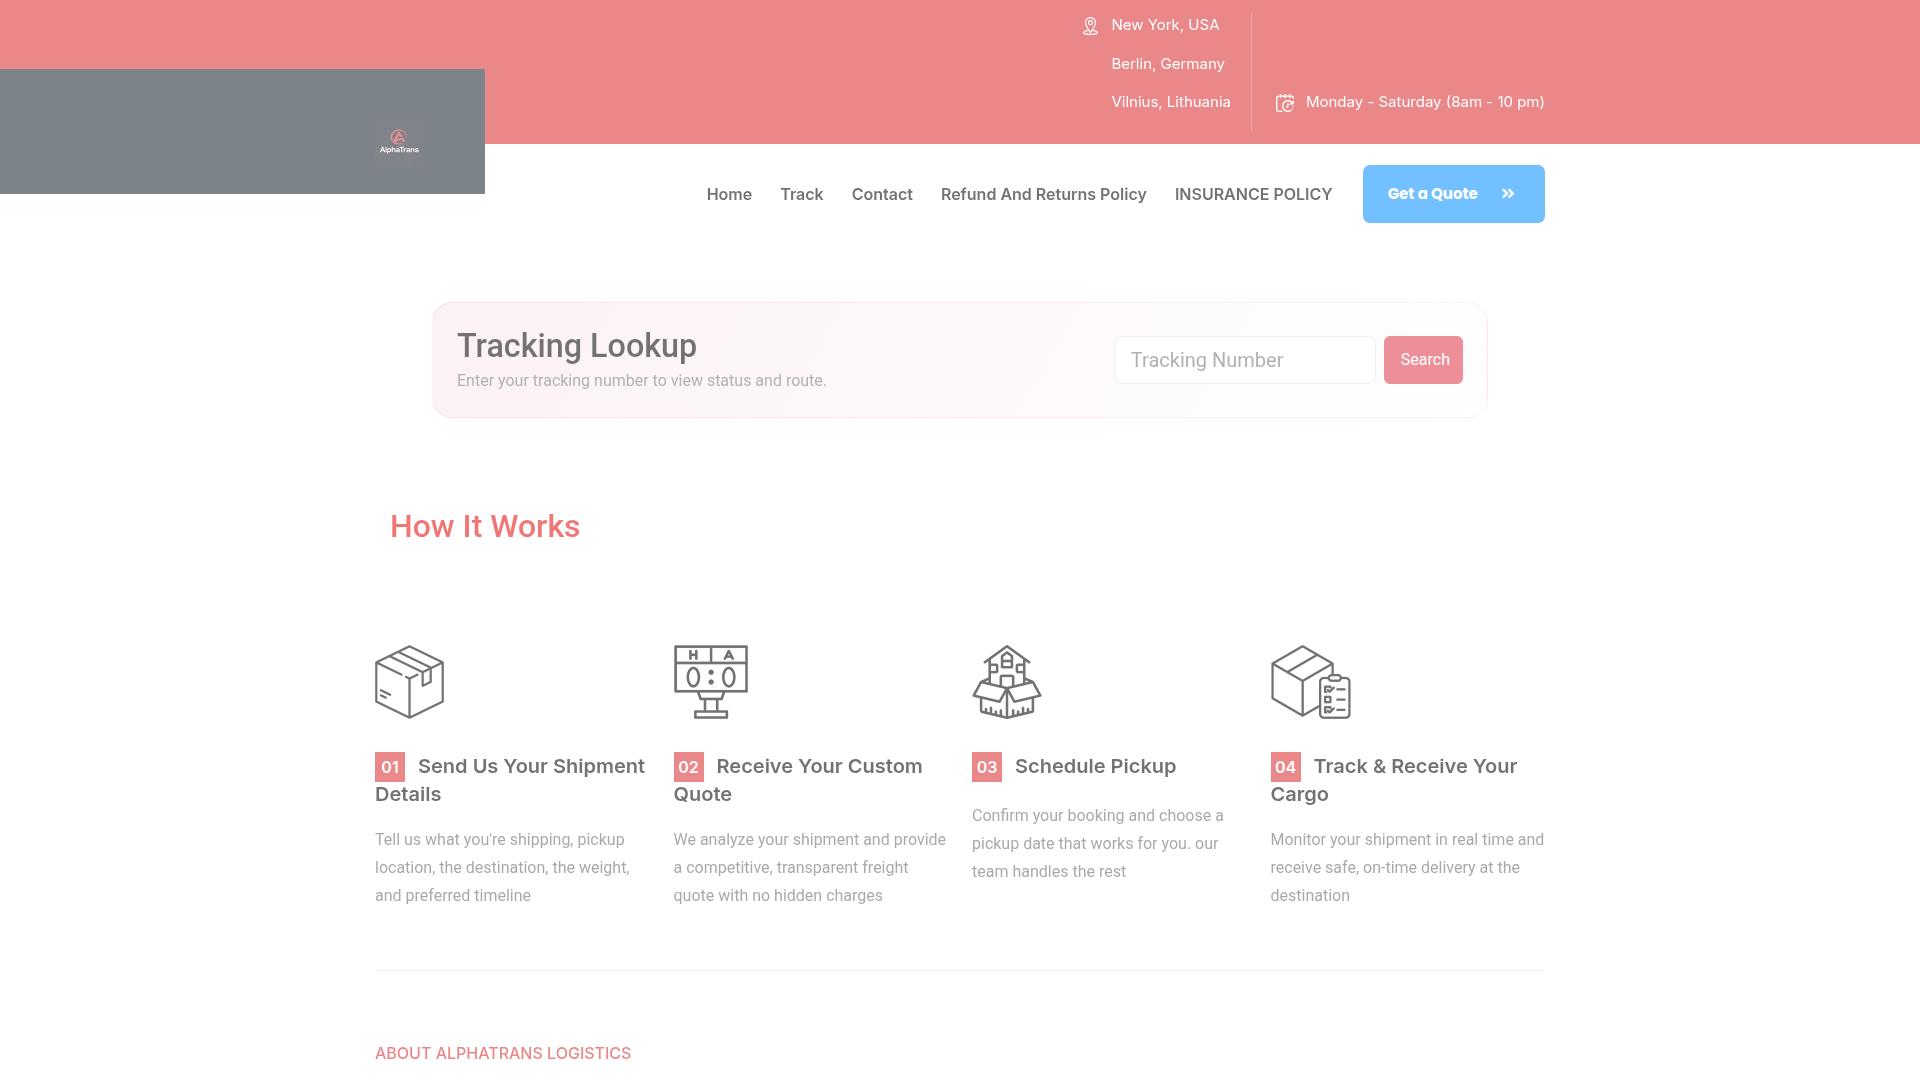
Task: Click the calendar clock hours icon
Action: pos(1285,103)
